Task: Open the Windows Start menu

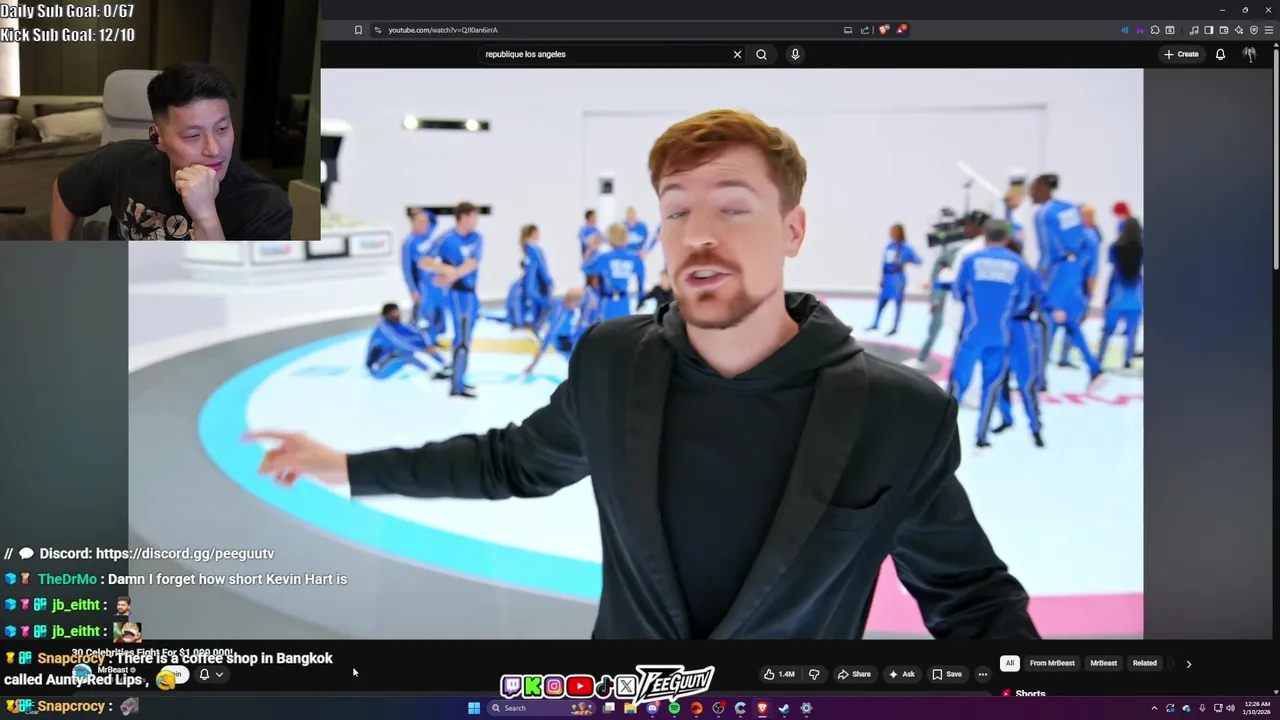Action: (474, 708)
